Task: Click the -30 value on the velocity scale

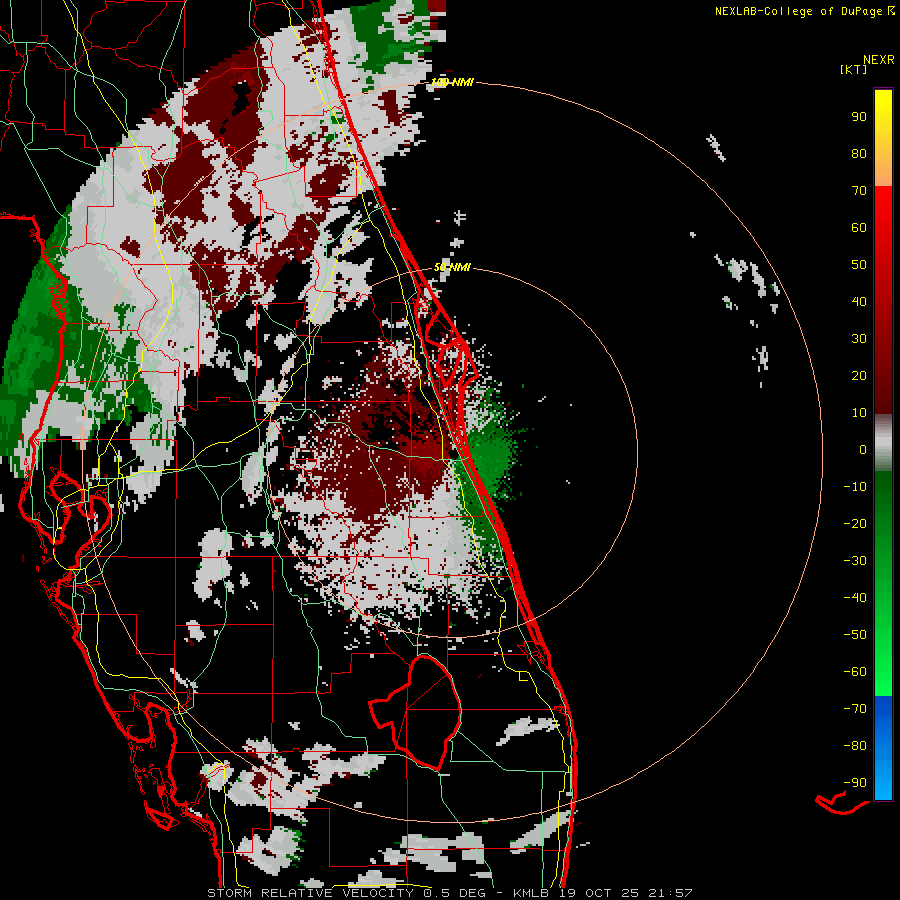Action: coord(855,561)
